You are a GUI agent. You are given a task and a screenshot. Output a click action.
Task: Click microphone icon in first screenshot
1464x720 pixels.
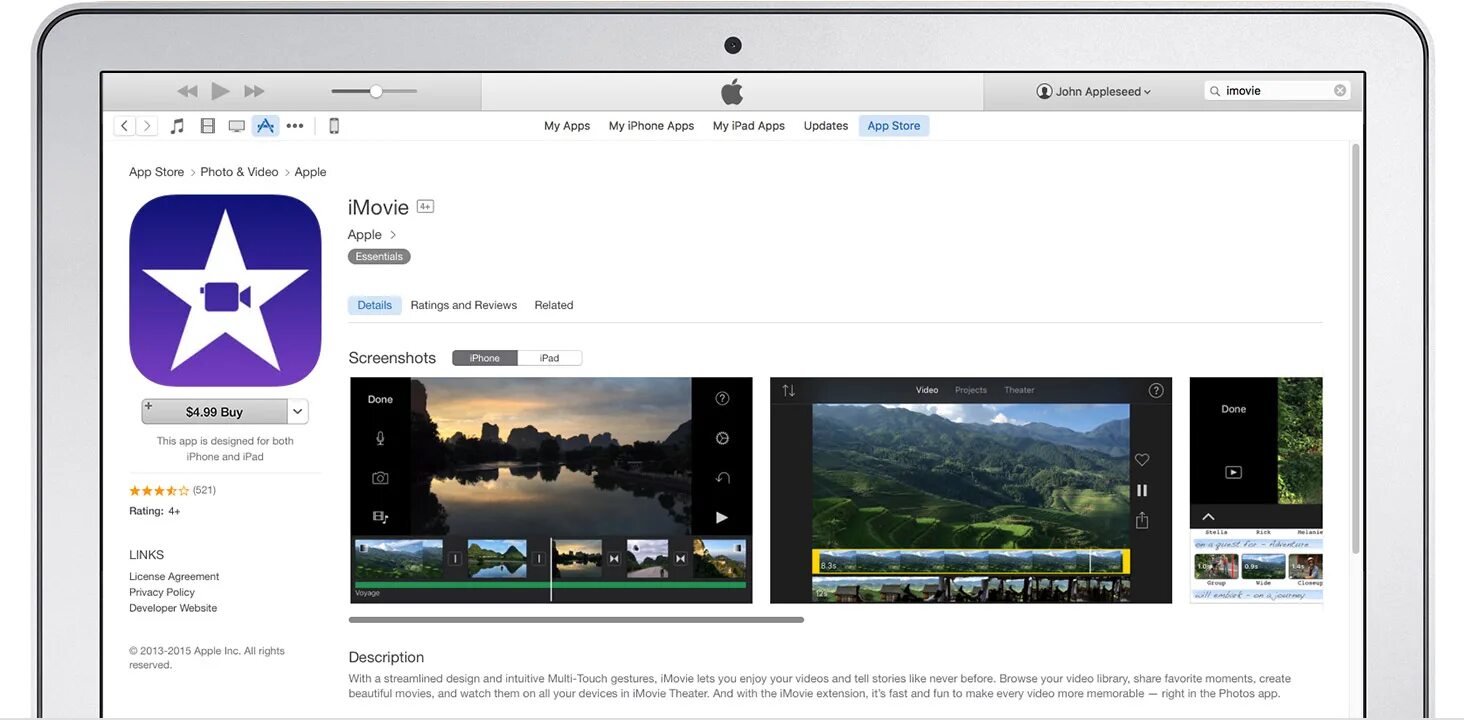point(380,438)
